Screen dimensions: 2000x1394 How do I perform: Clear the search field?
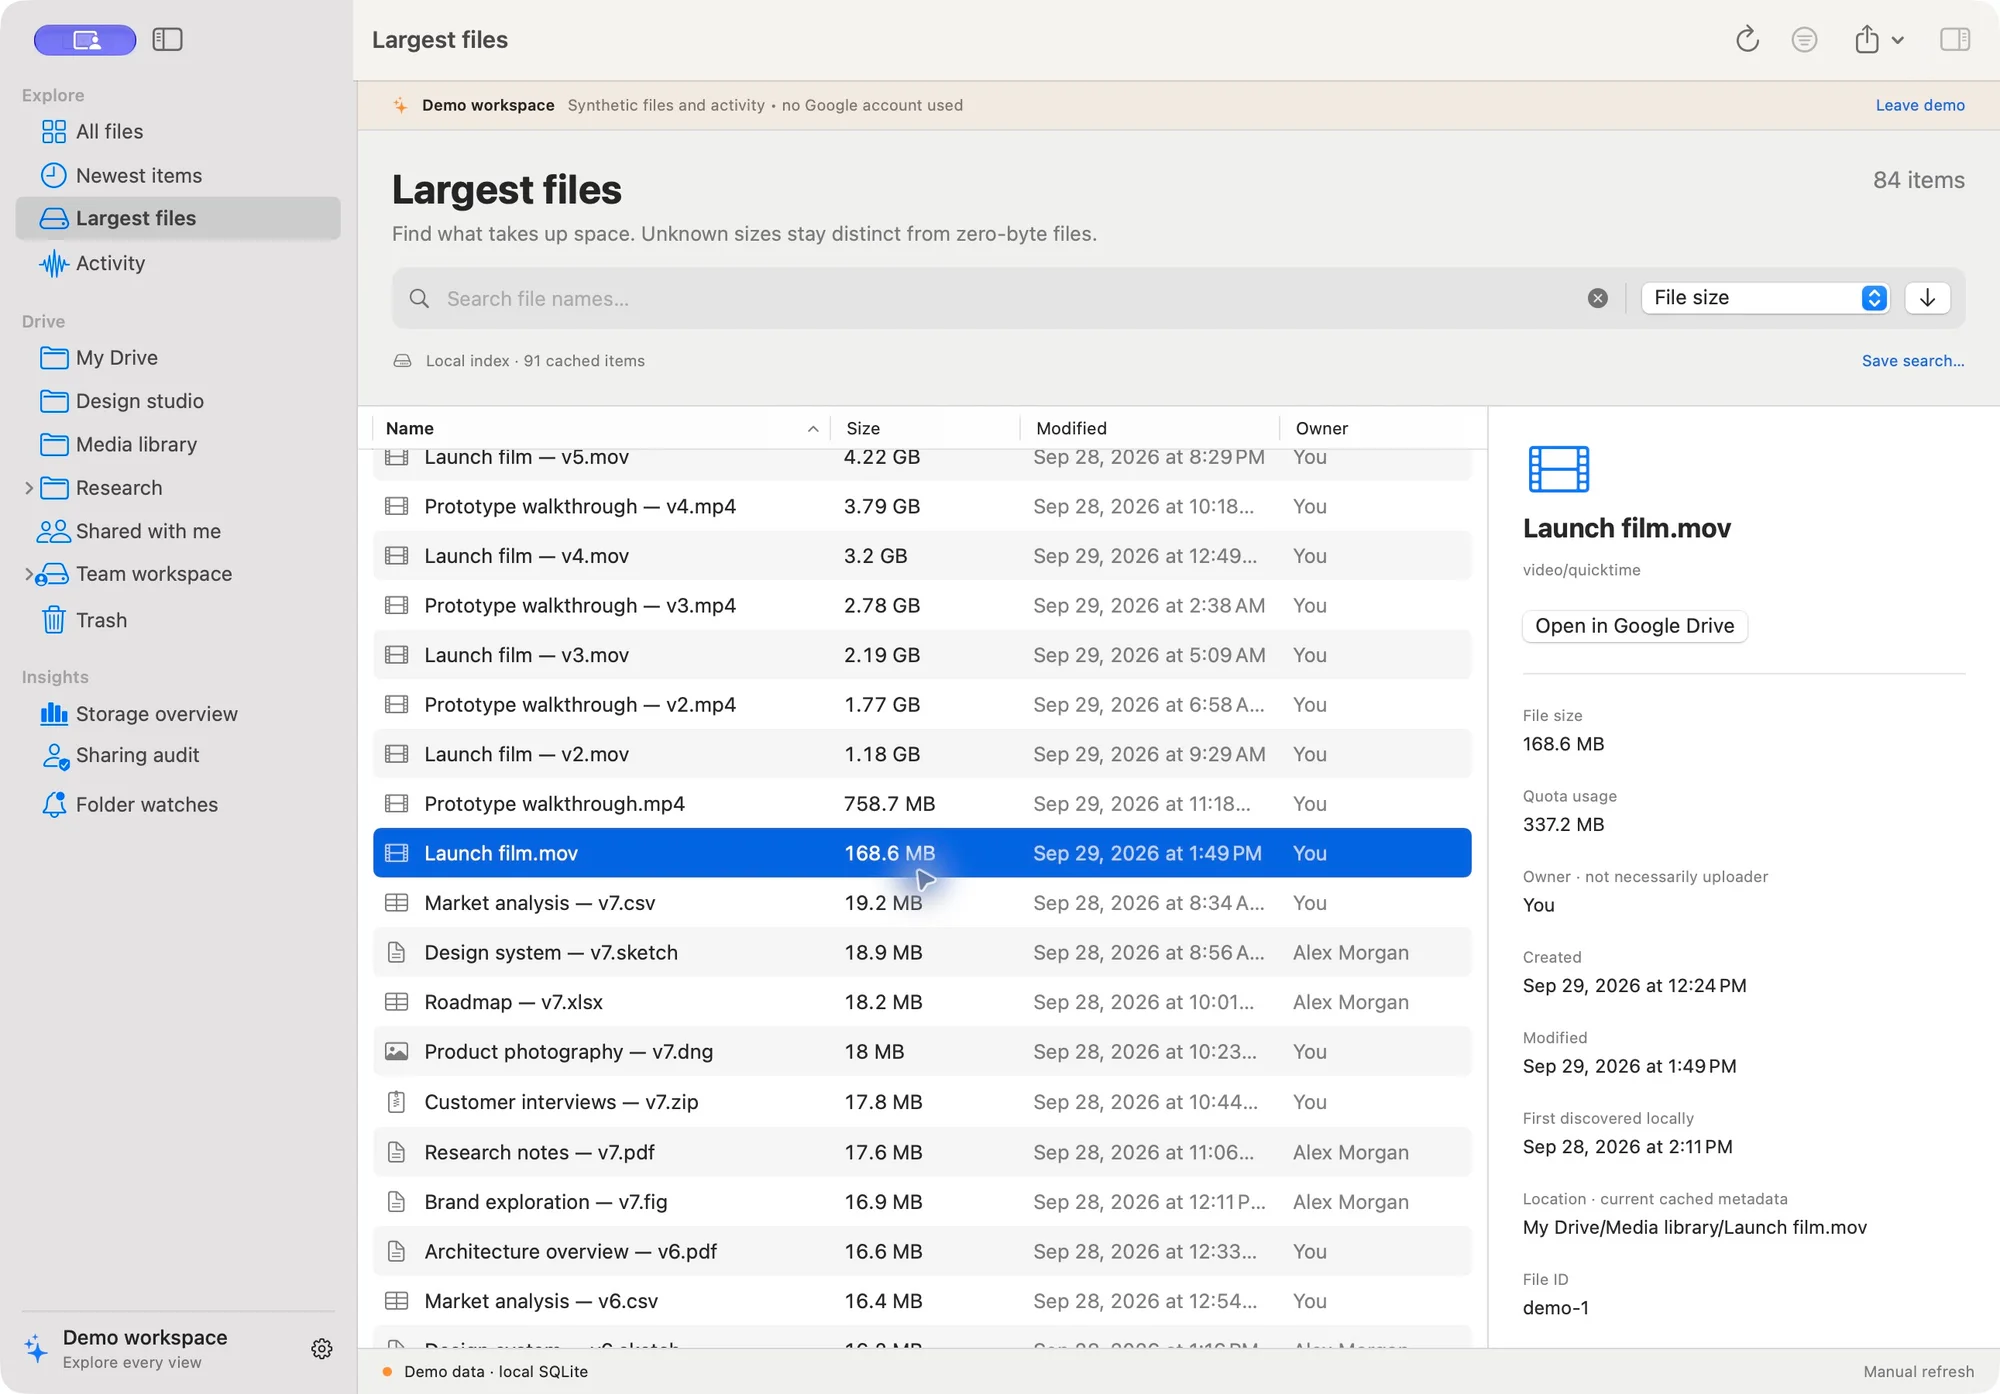click(x=1598, y=298)
